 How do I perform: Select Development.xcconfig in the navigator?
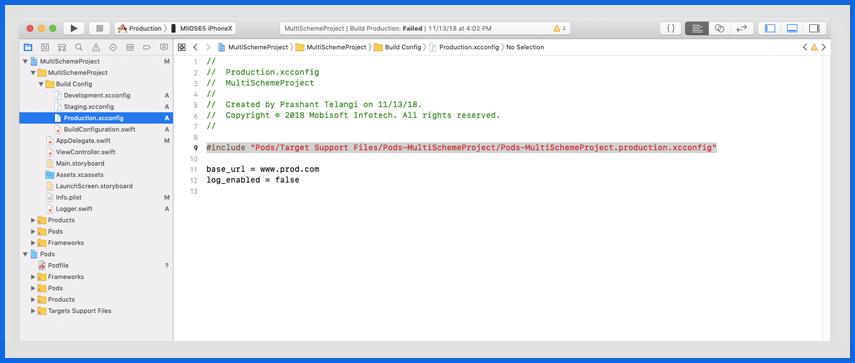(97, 95)
